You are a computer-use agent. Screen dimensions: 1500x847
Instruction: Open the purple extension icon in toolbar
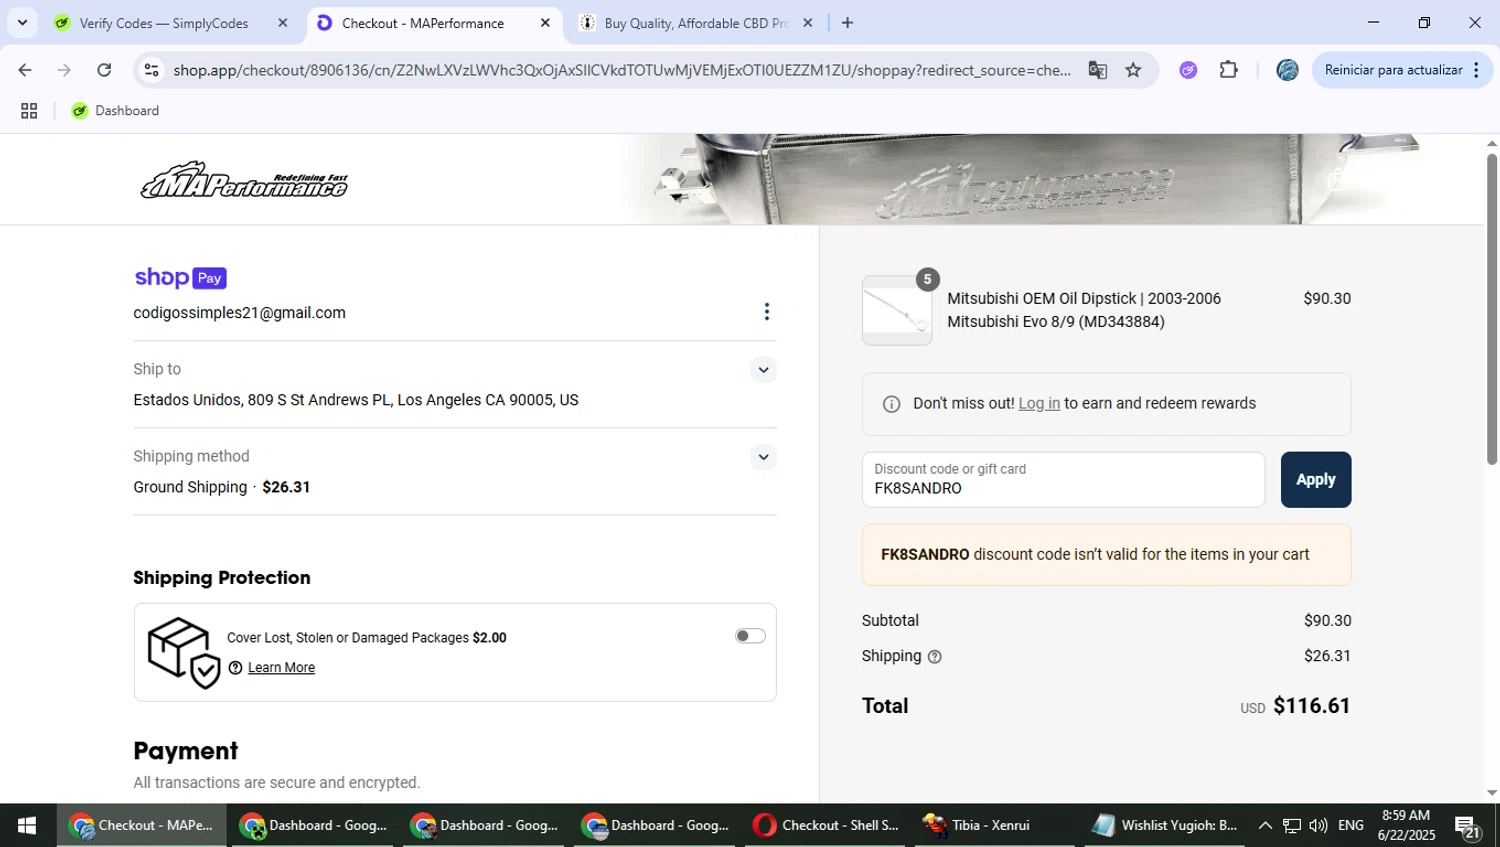[x=1188, y=70]
